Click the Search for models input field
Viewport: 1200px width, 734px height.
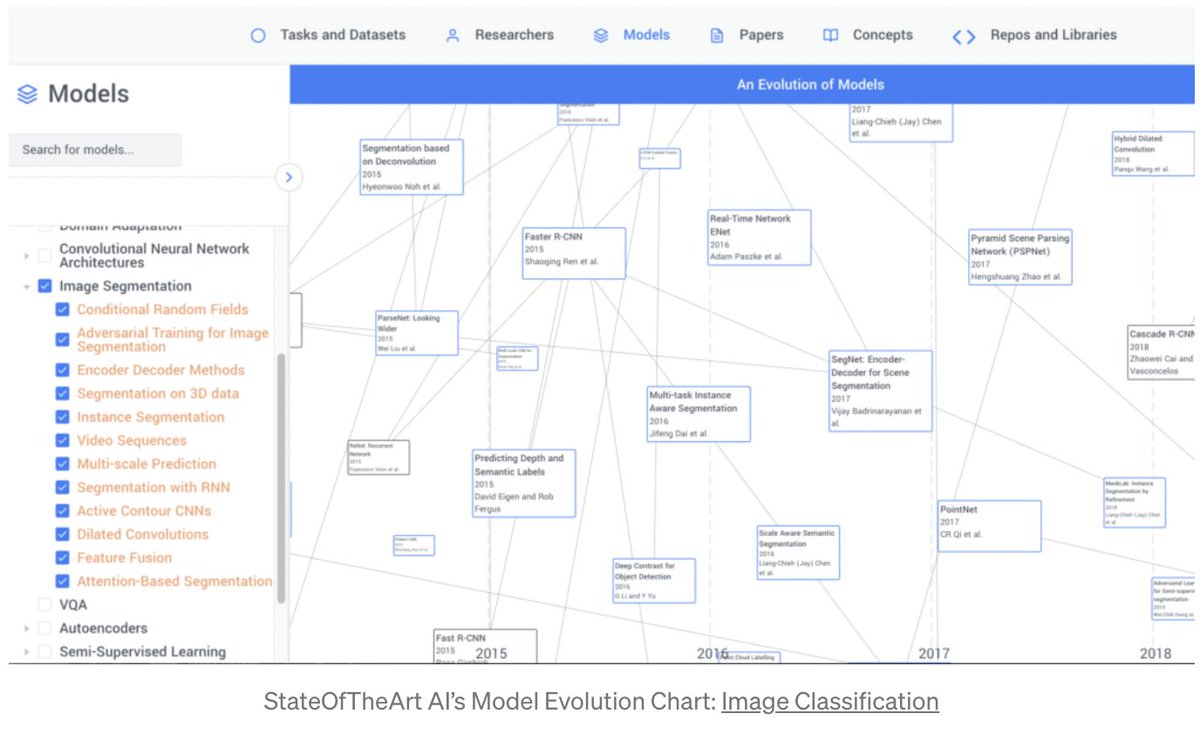(x=95, y=148)
